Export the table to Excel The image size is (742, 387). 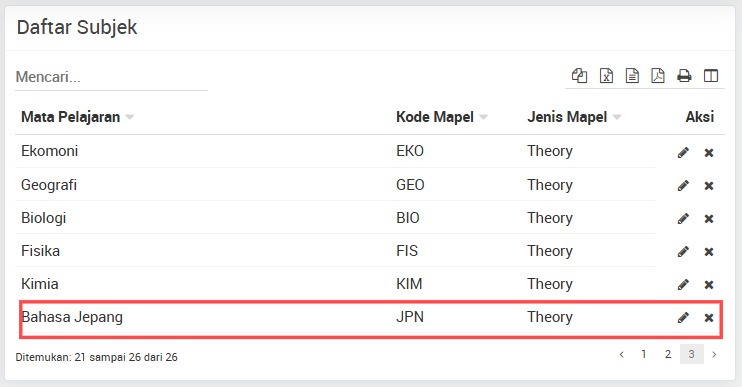(606, 76)
